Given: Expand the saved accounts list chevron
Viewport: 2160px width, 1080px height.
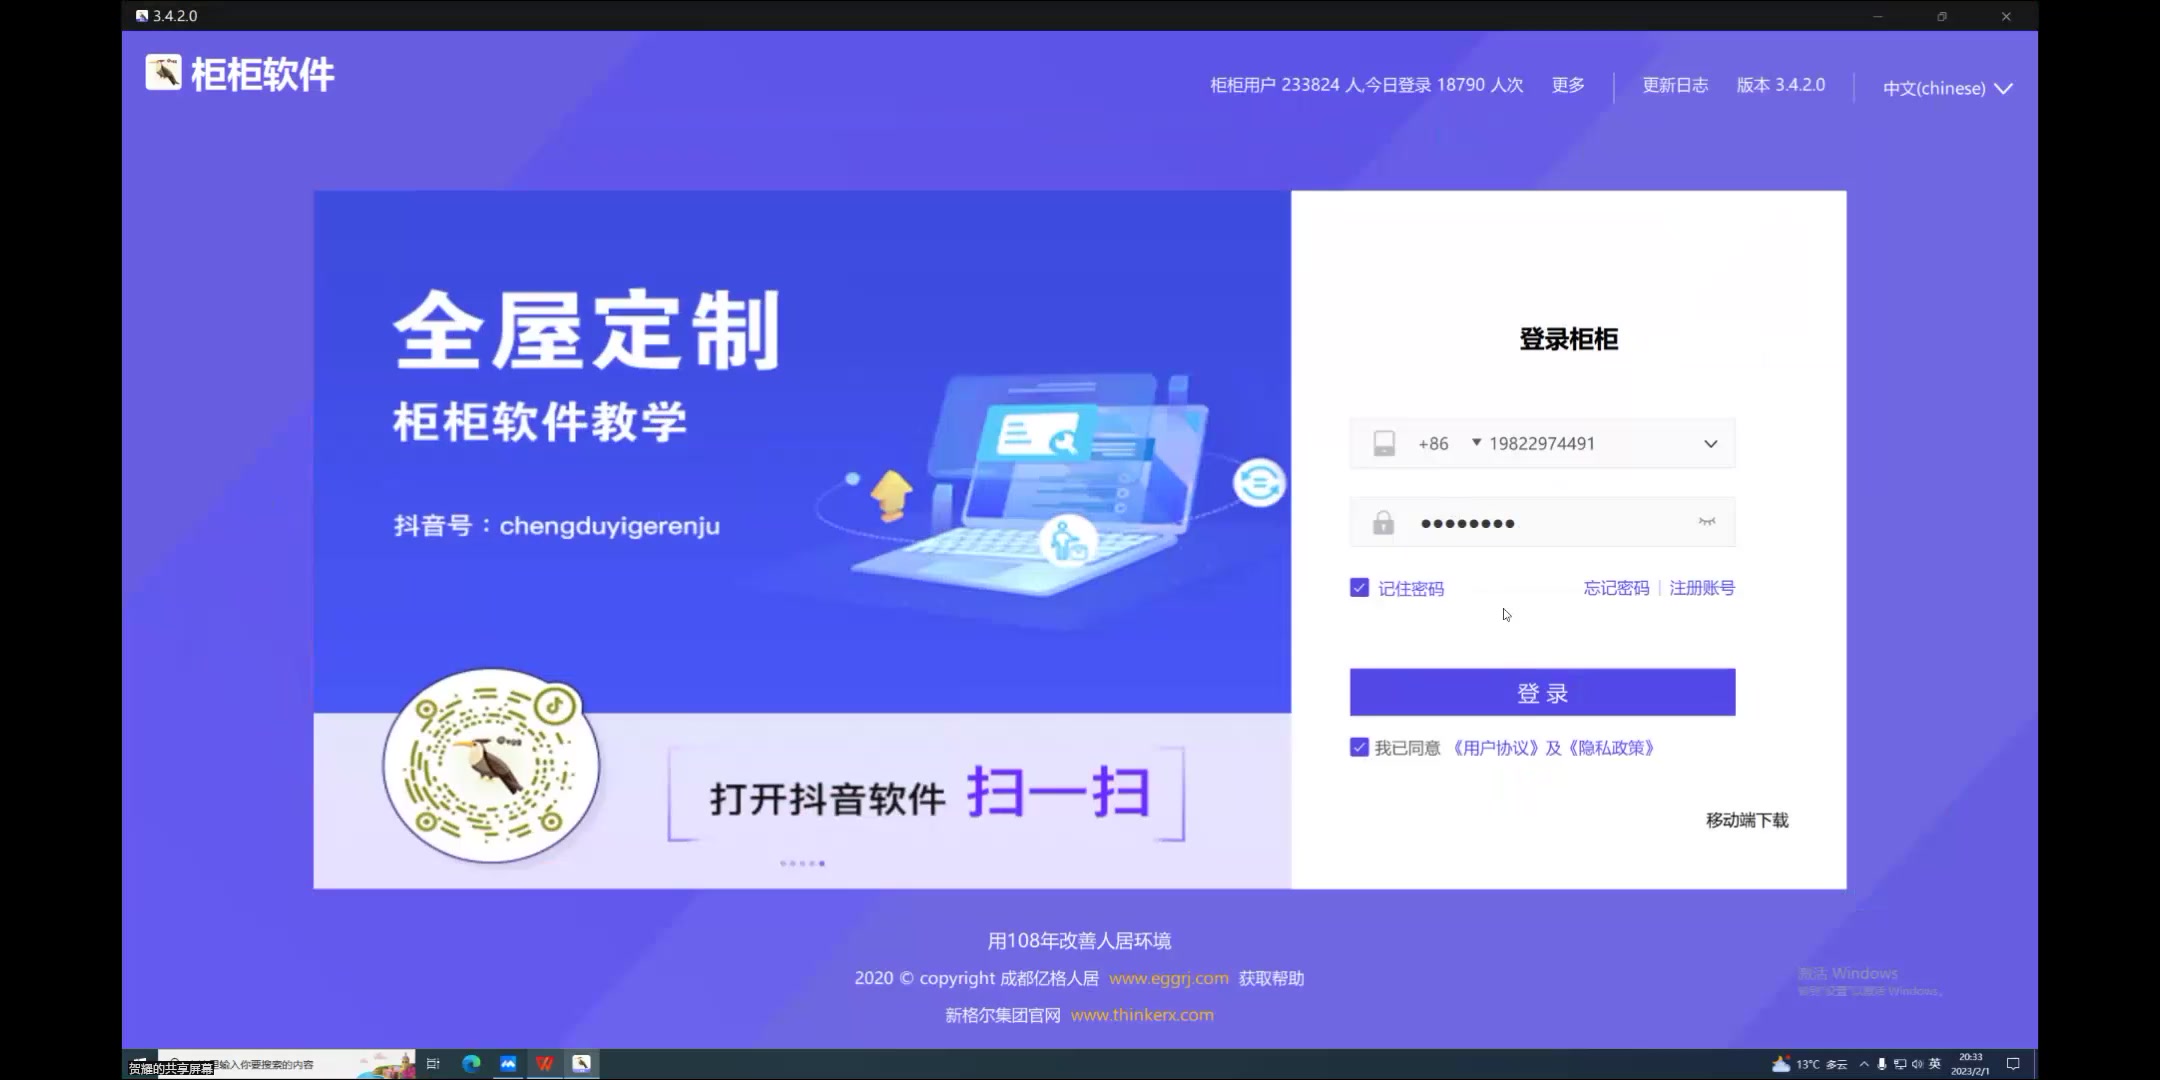Looking at the screenshot, I should (x=1711, y=444).
